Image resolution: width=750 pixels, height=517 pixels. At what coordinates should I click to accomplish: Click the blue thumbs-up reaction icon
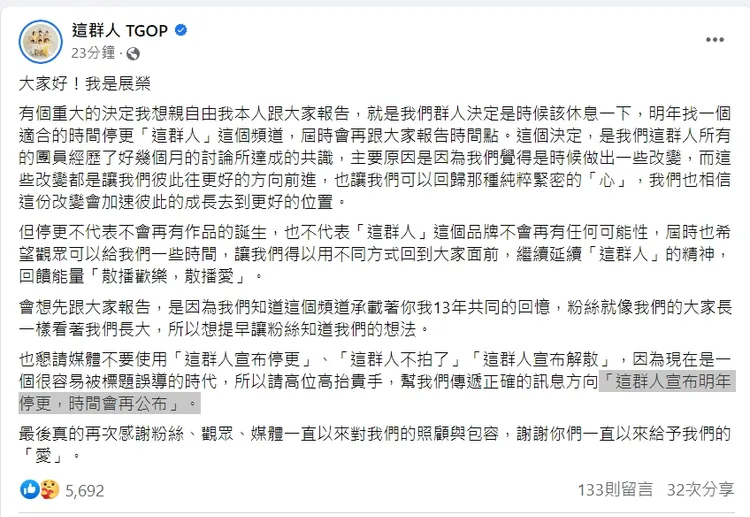pyautogui.click(x=27, y=490)
